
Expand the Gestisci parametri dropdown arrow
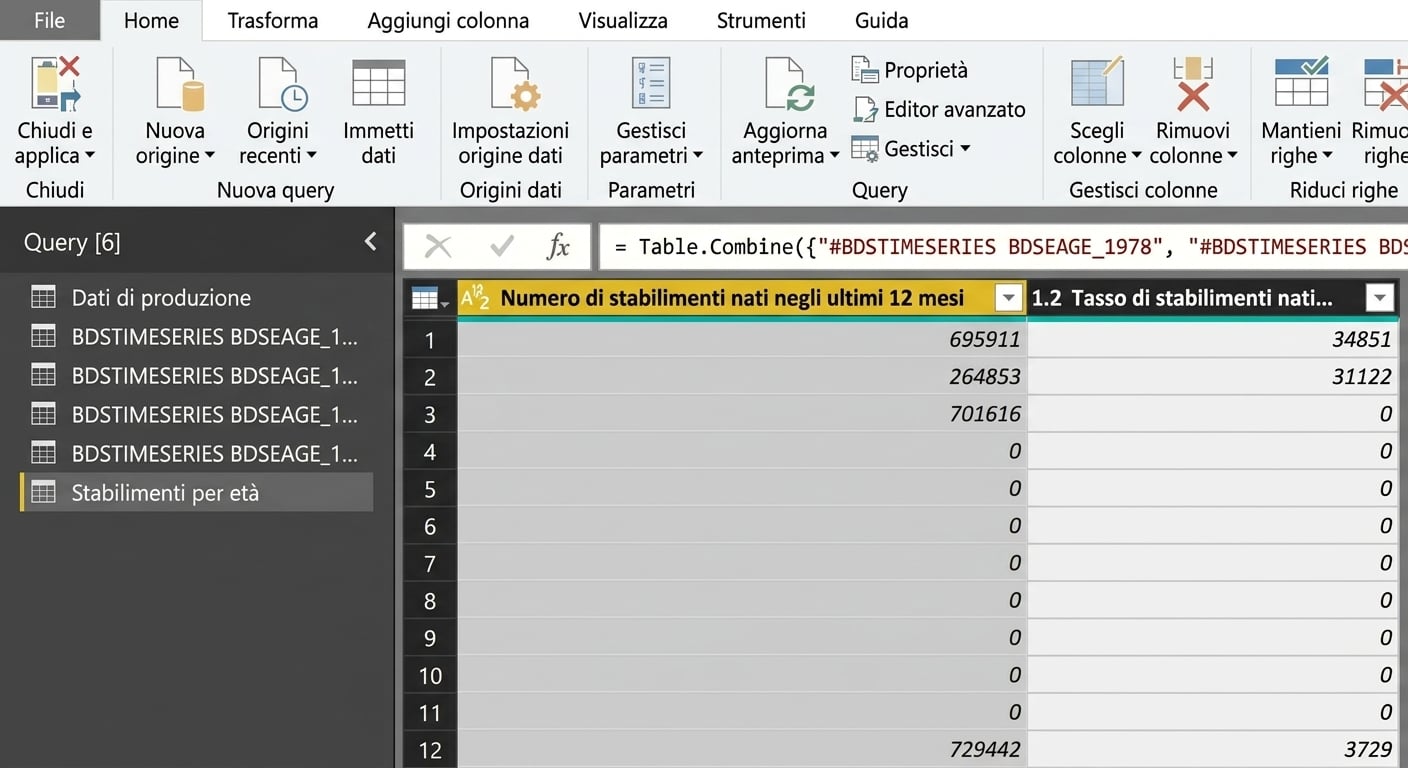pyautogui.click(x=698, y=156)
